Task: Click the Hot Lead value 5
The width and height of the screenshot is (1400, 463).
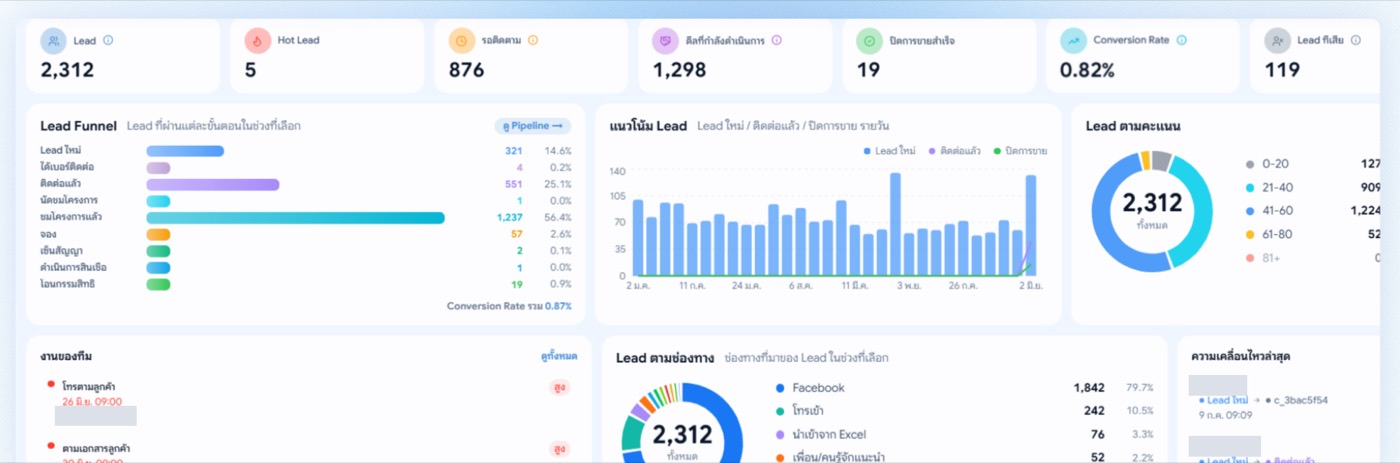Action: (x=250, y=70)
